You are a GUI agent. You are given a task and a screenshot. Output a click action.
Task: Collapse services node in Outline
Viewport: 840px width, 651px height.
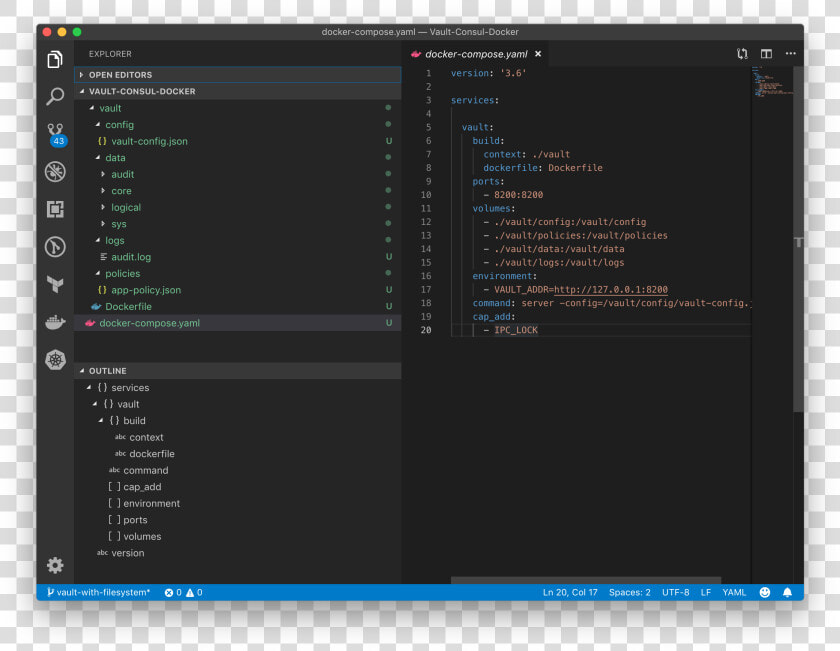(x=88, y=387)
